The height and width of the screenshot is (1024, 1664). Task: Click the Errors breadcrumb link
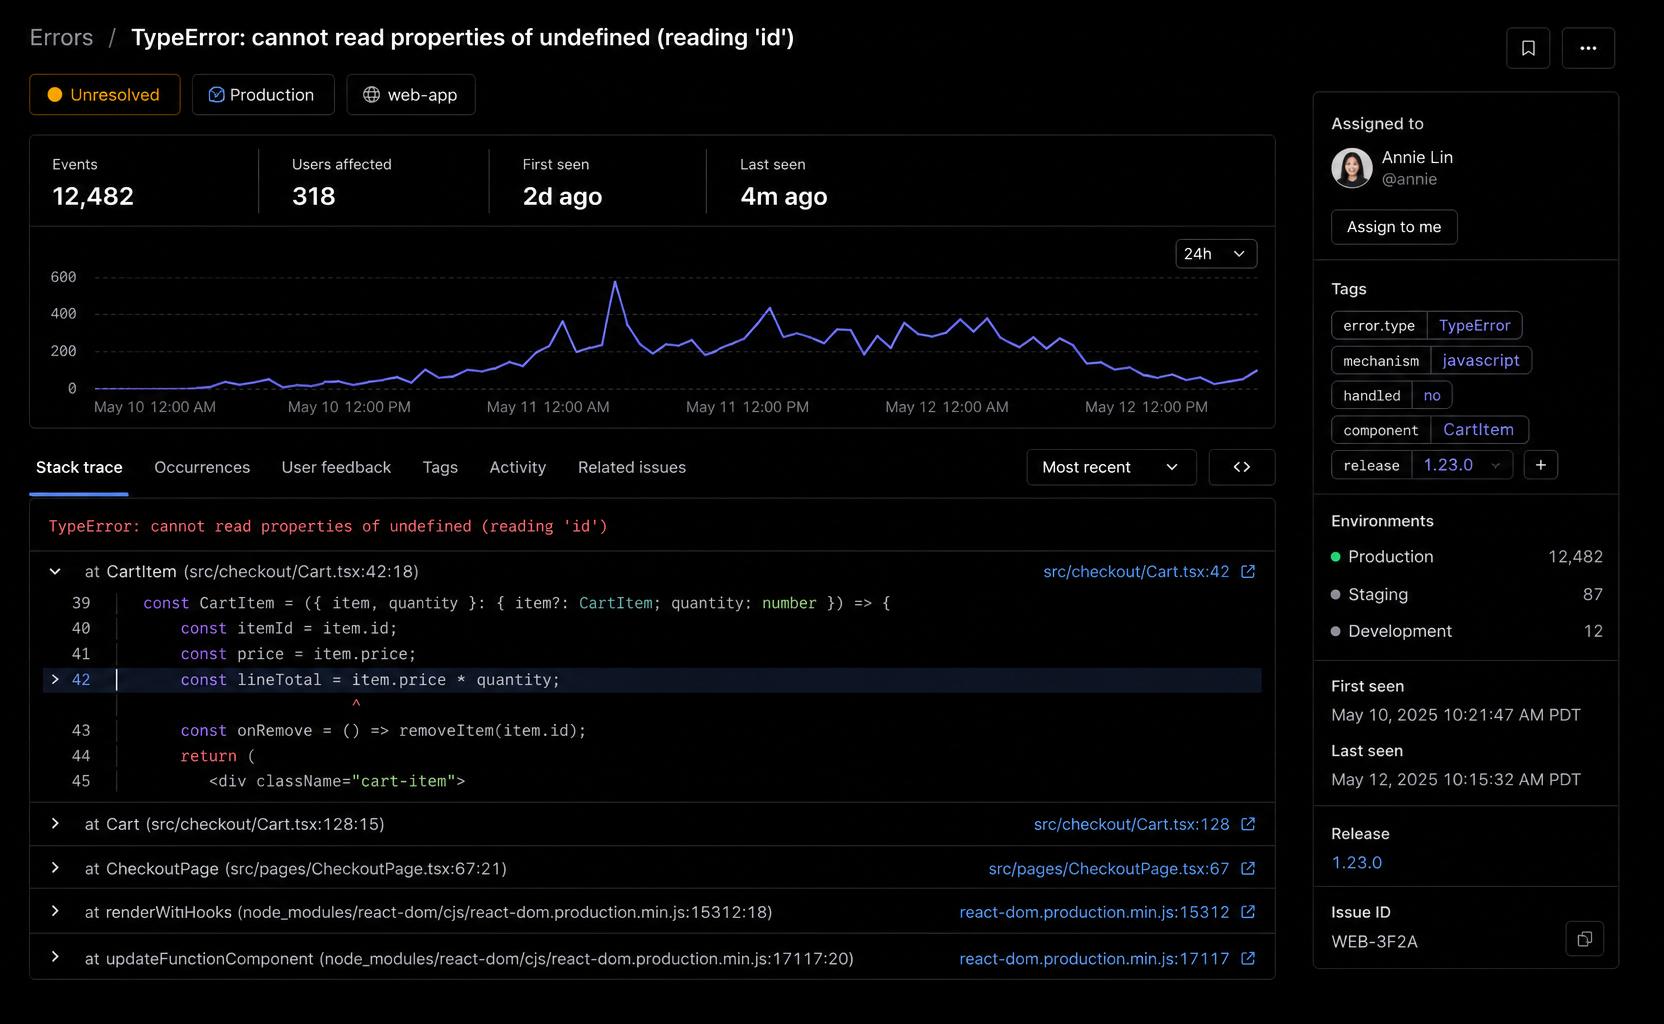pyautogui.click(x=61, y=38)
